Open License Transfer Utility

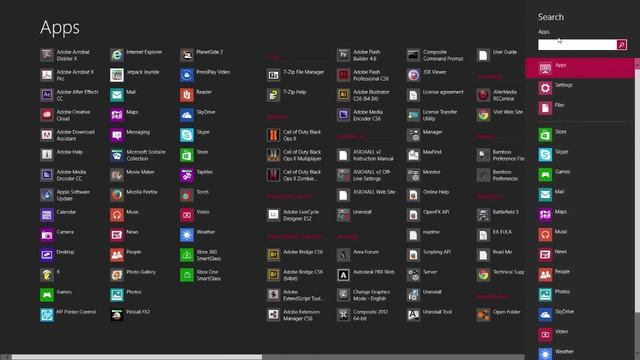point(433,115)
